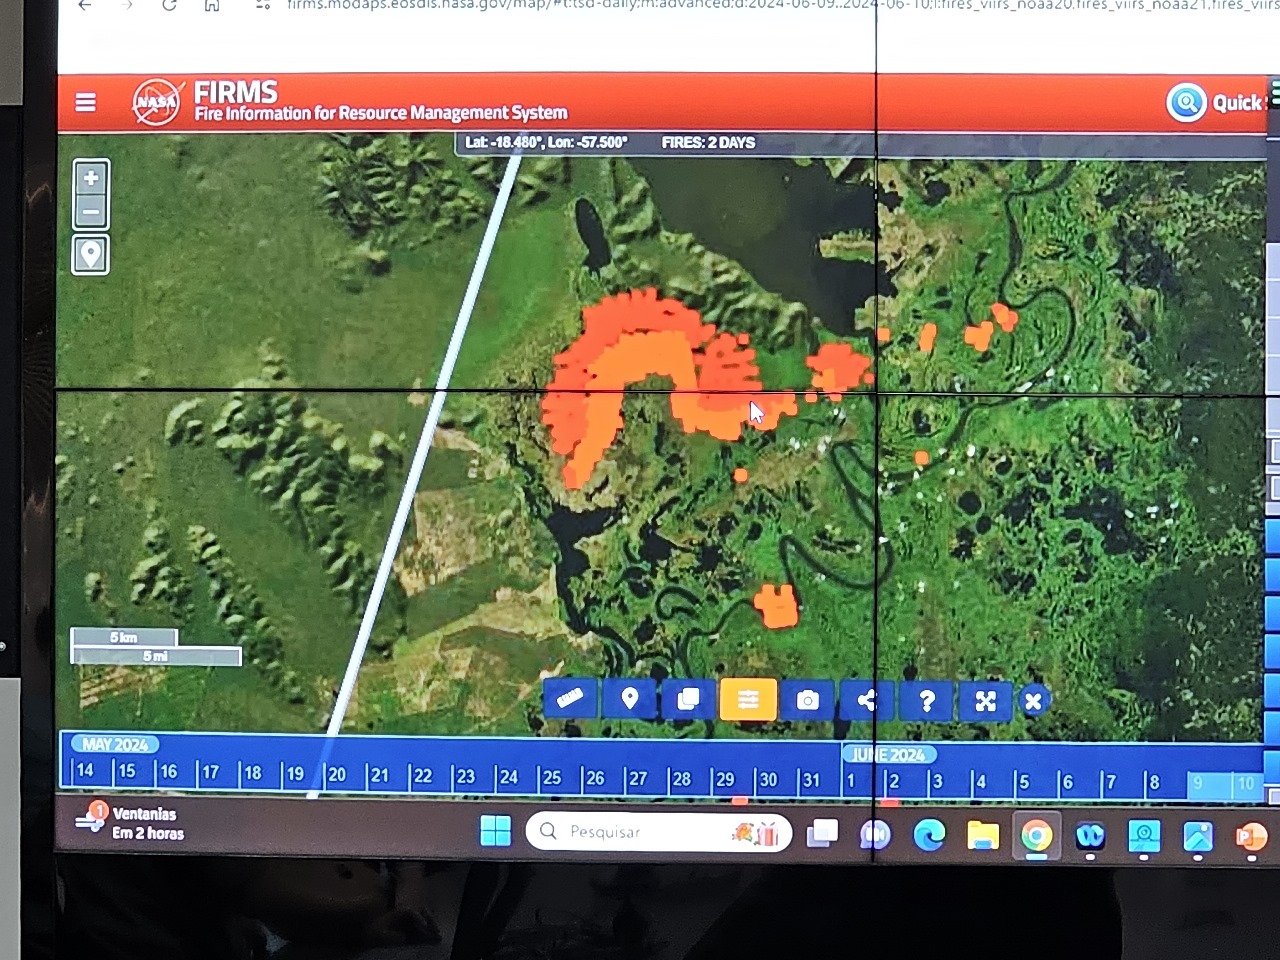This screenshot has width=1280, height=960.
Task: Open the Quick search magnifier icon
Action: tap(1187, 102)
